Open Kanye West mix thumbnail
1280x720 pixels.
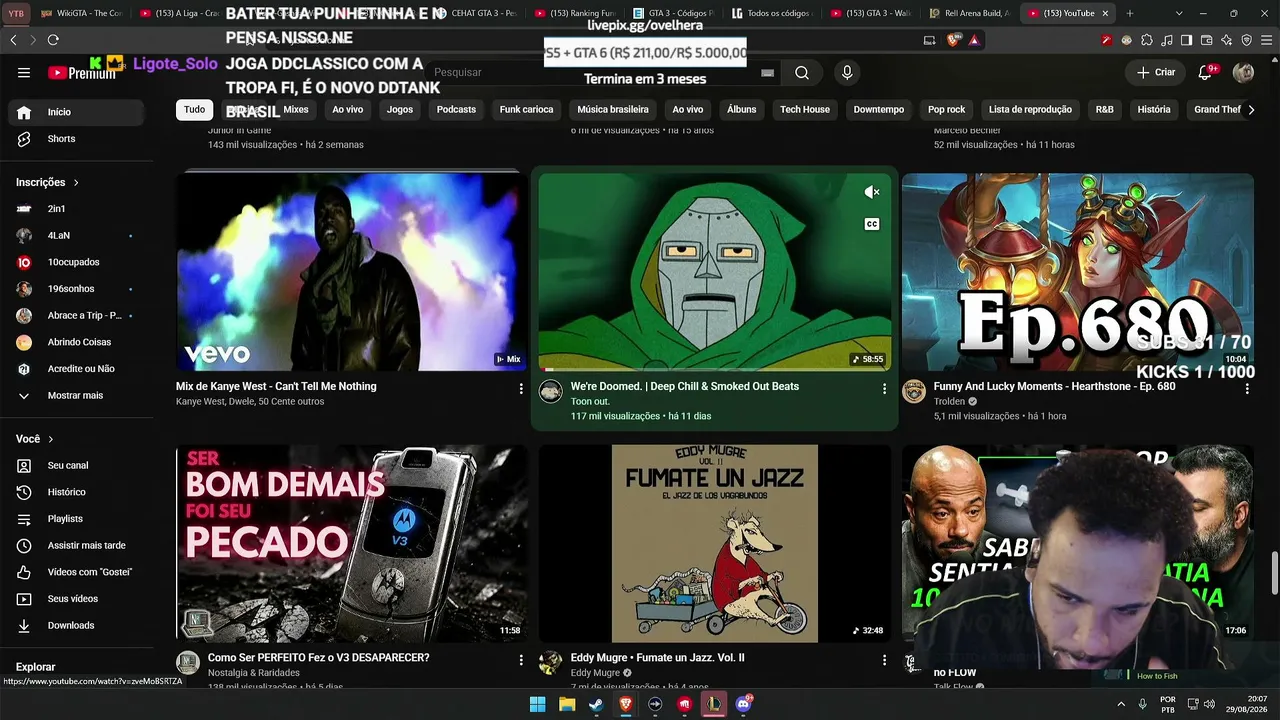pyautogui.click(x=351, y=272)
